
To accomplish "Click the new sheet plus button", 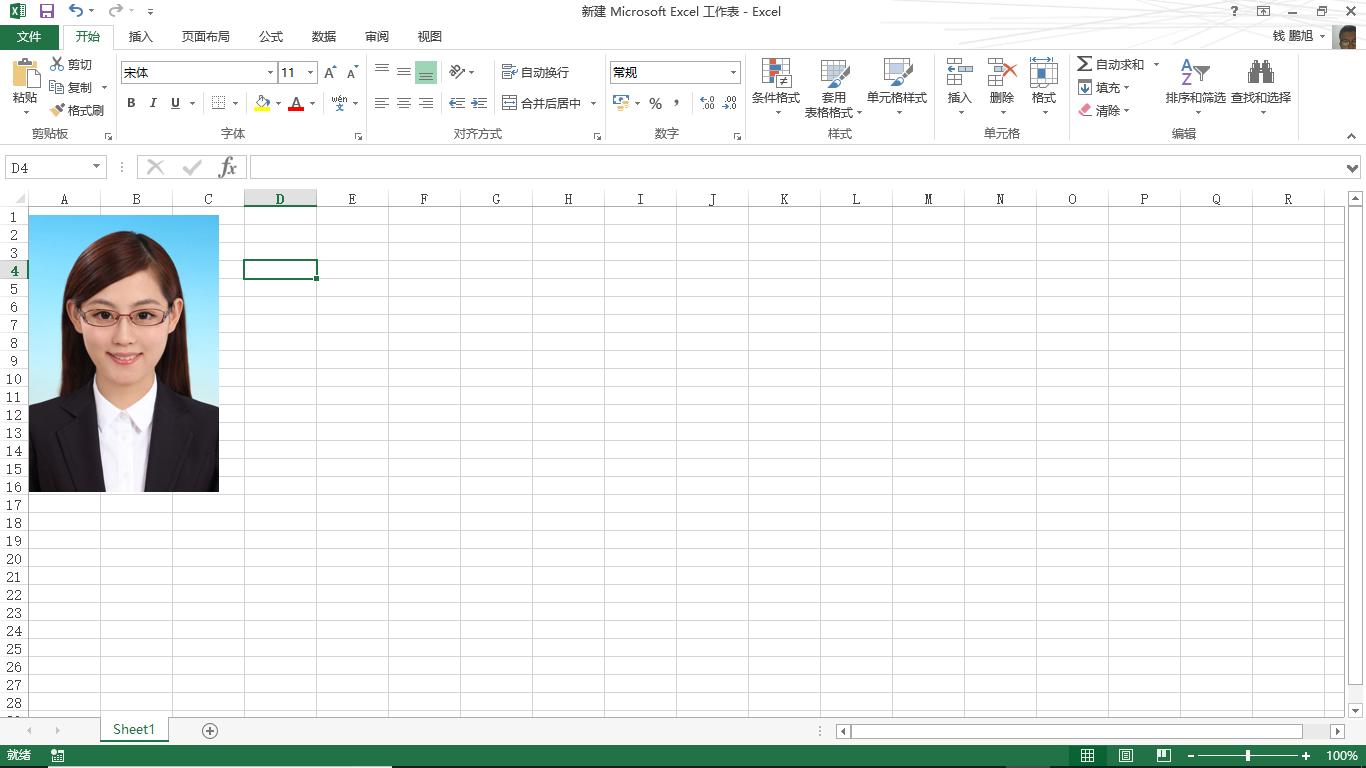I will click(x=209, y=730).
